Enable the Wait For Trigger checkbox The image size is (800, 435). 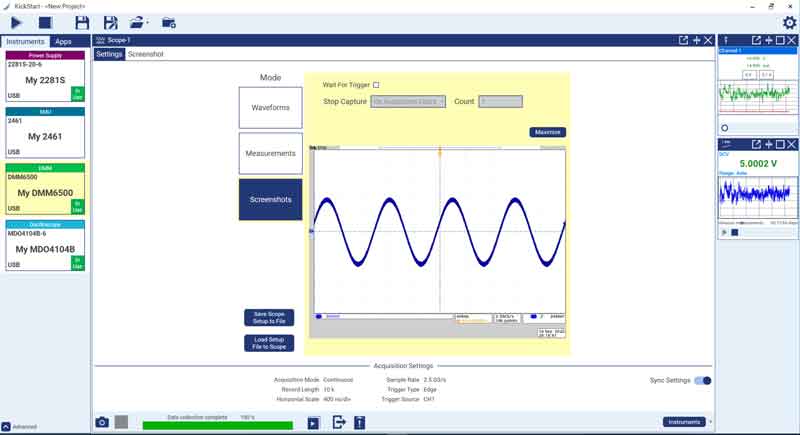point(376,85)
